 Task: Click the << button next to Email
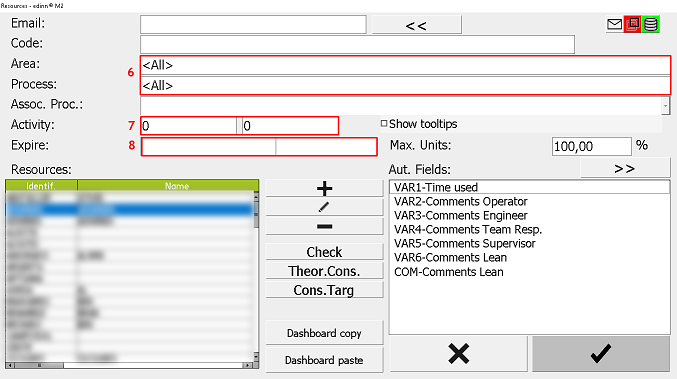(416, 25)
